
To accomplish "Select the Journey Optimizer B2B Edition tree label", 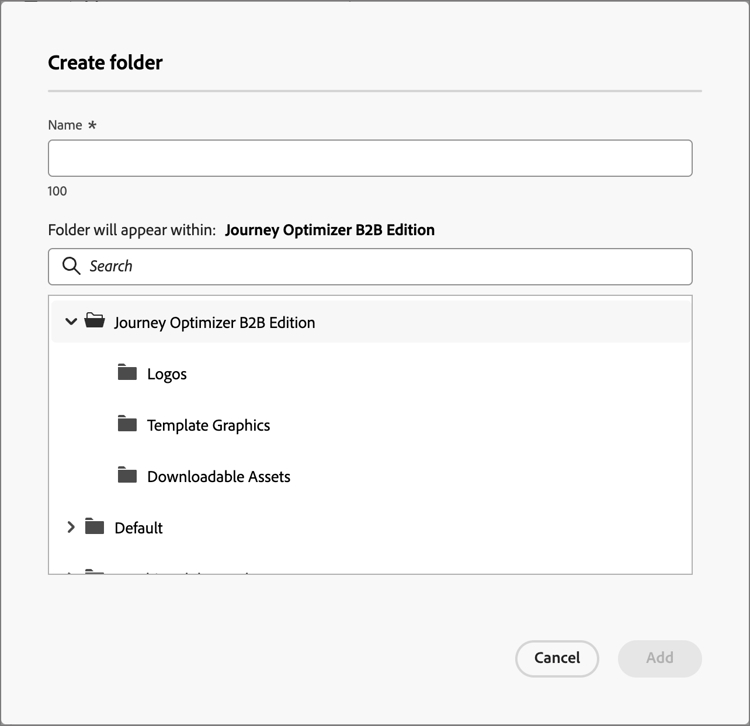I will pos(214,323).
